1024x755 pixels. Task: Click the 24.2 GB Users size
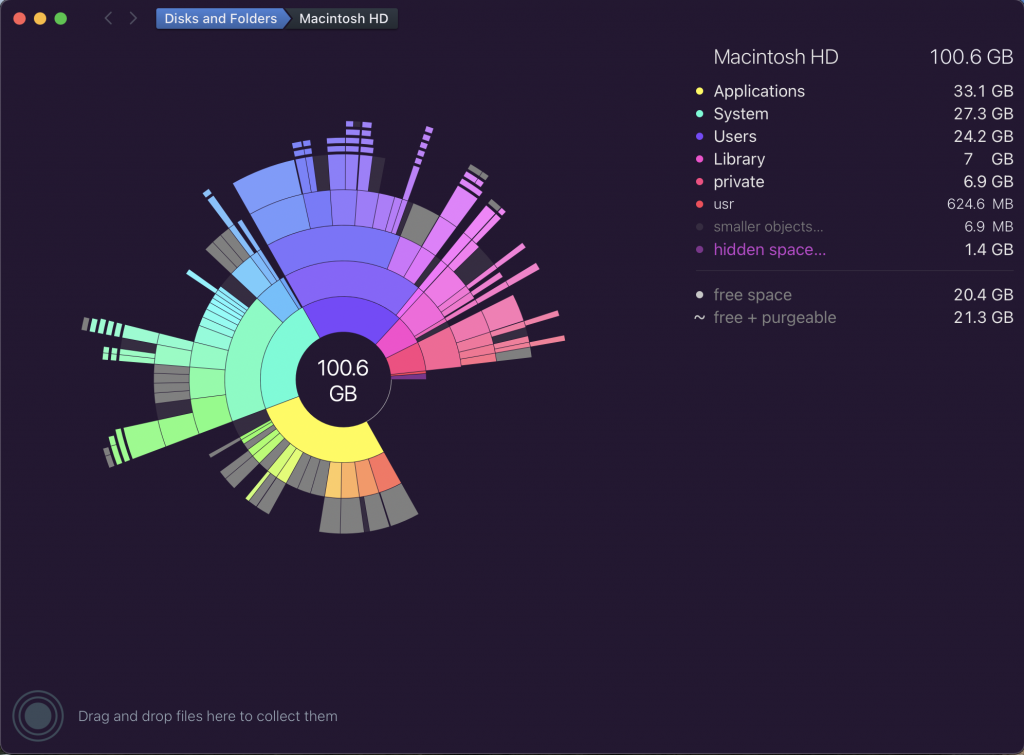984,137
